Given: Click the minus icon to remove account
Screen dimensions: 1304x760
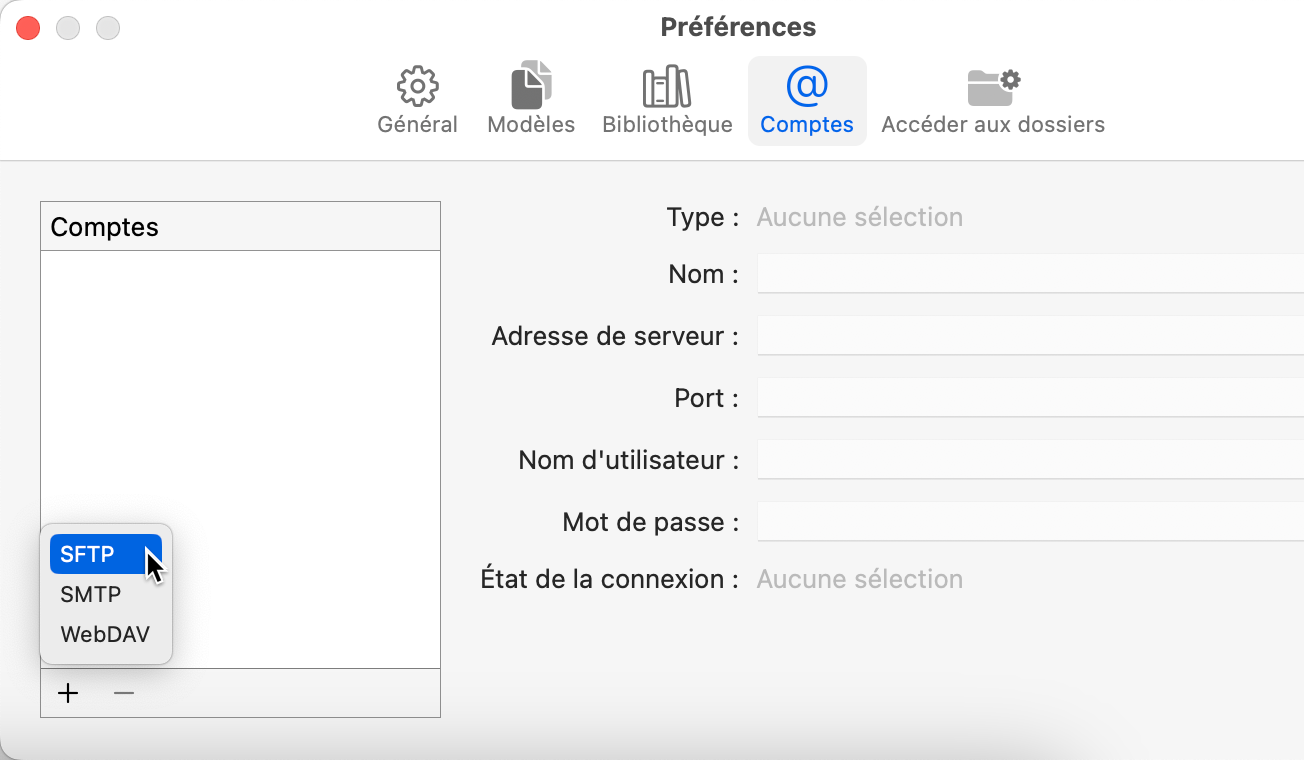Looking at the screenshot, I should tap(123, 692).
